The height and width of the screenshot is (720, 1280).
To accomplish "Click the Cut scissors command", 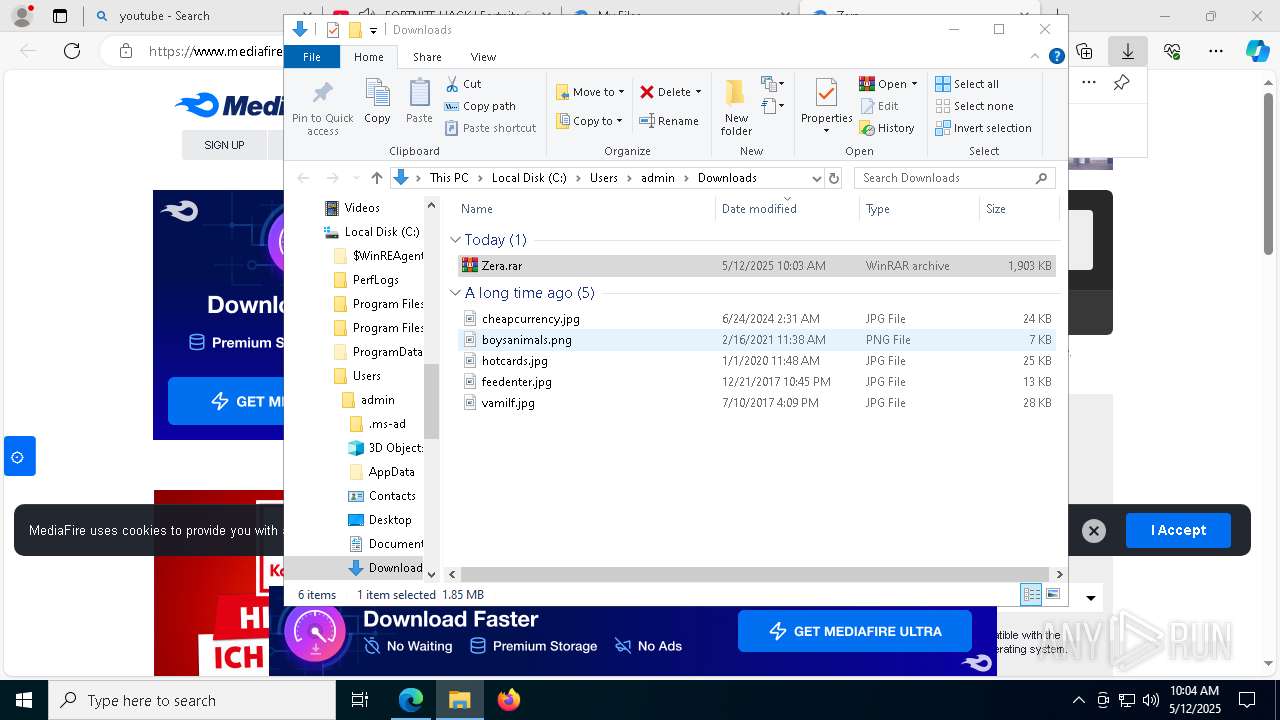I will (463, 84).
